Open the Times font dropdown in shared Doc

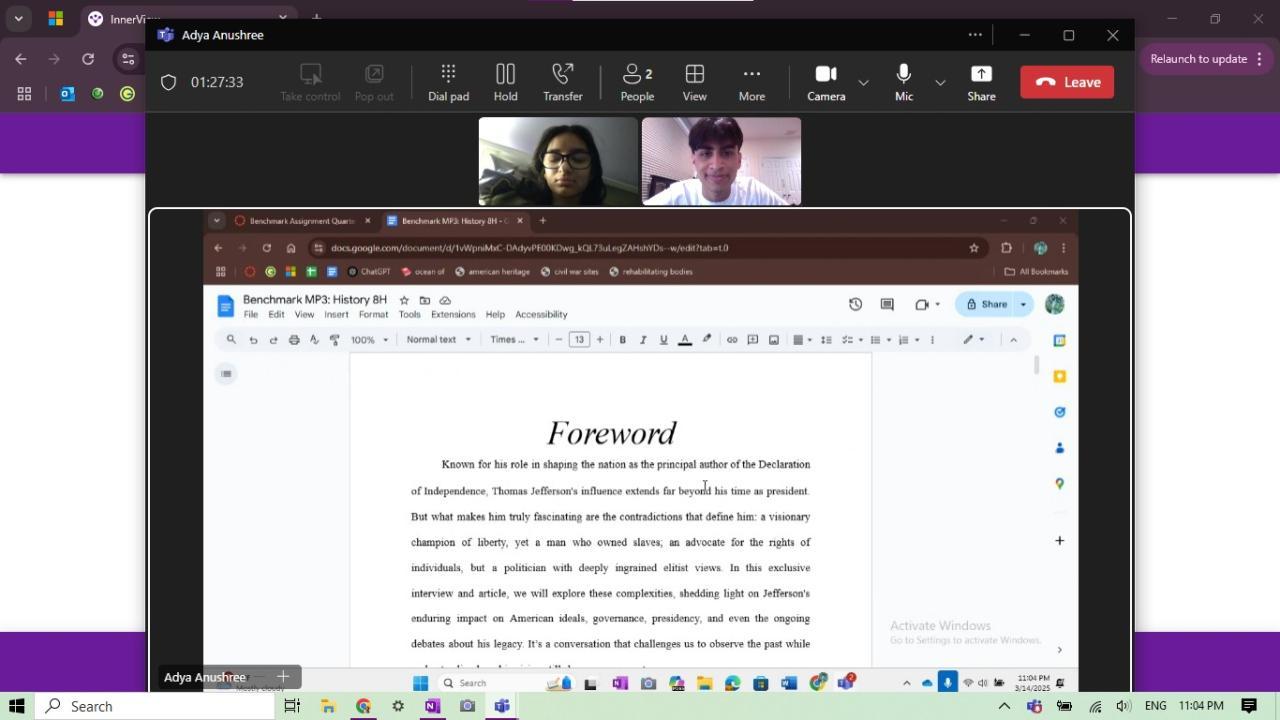[x=515, y=340]
